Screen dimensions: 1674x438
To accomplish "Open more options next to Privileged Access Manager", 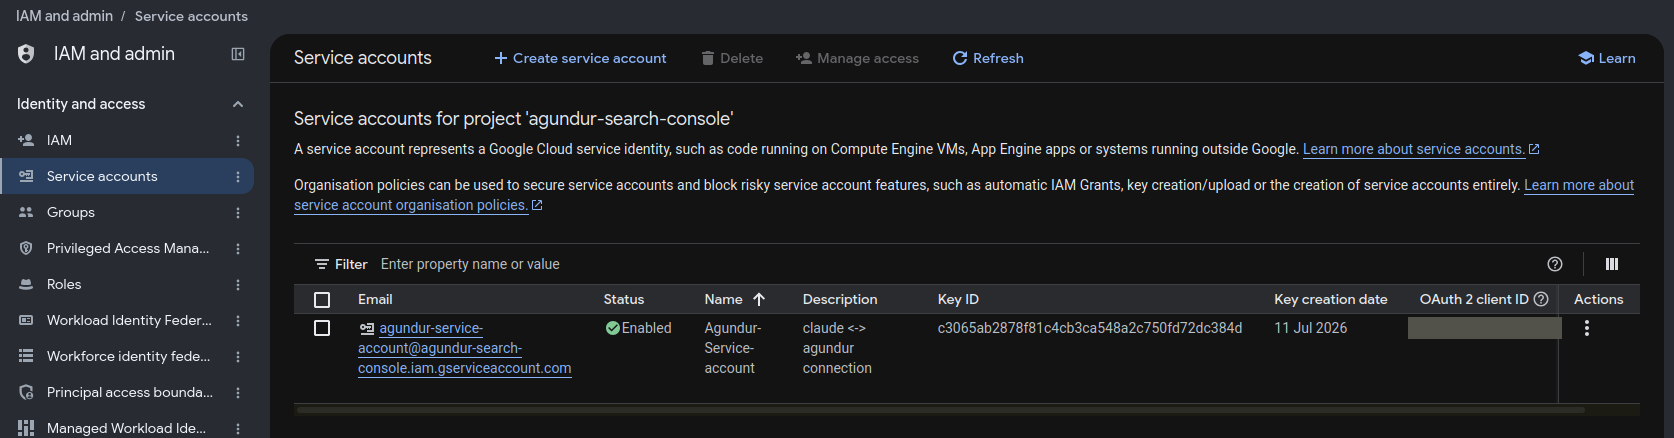I will coord(238,249).
